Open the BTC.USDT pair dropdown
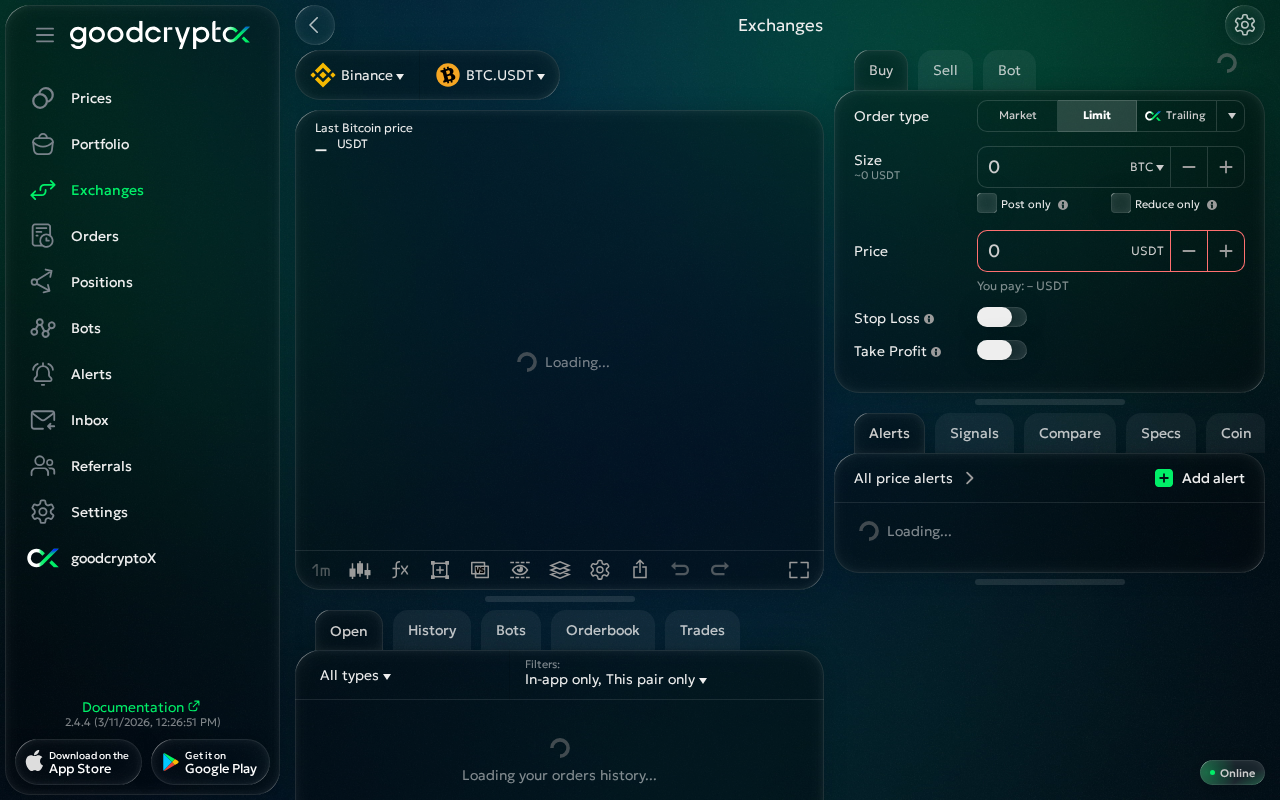 (491, 75)
